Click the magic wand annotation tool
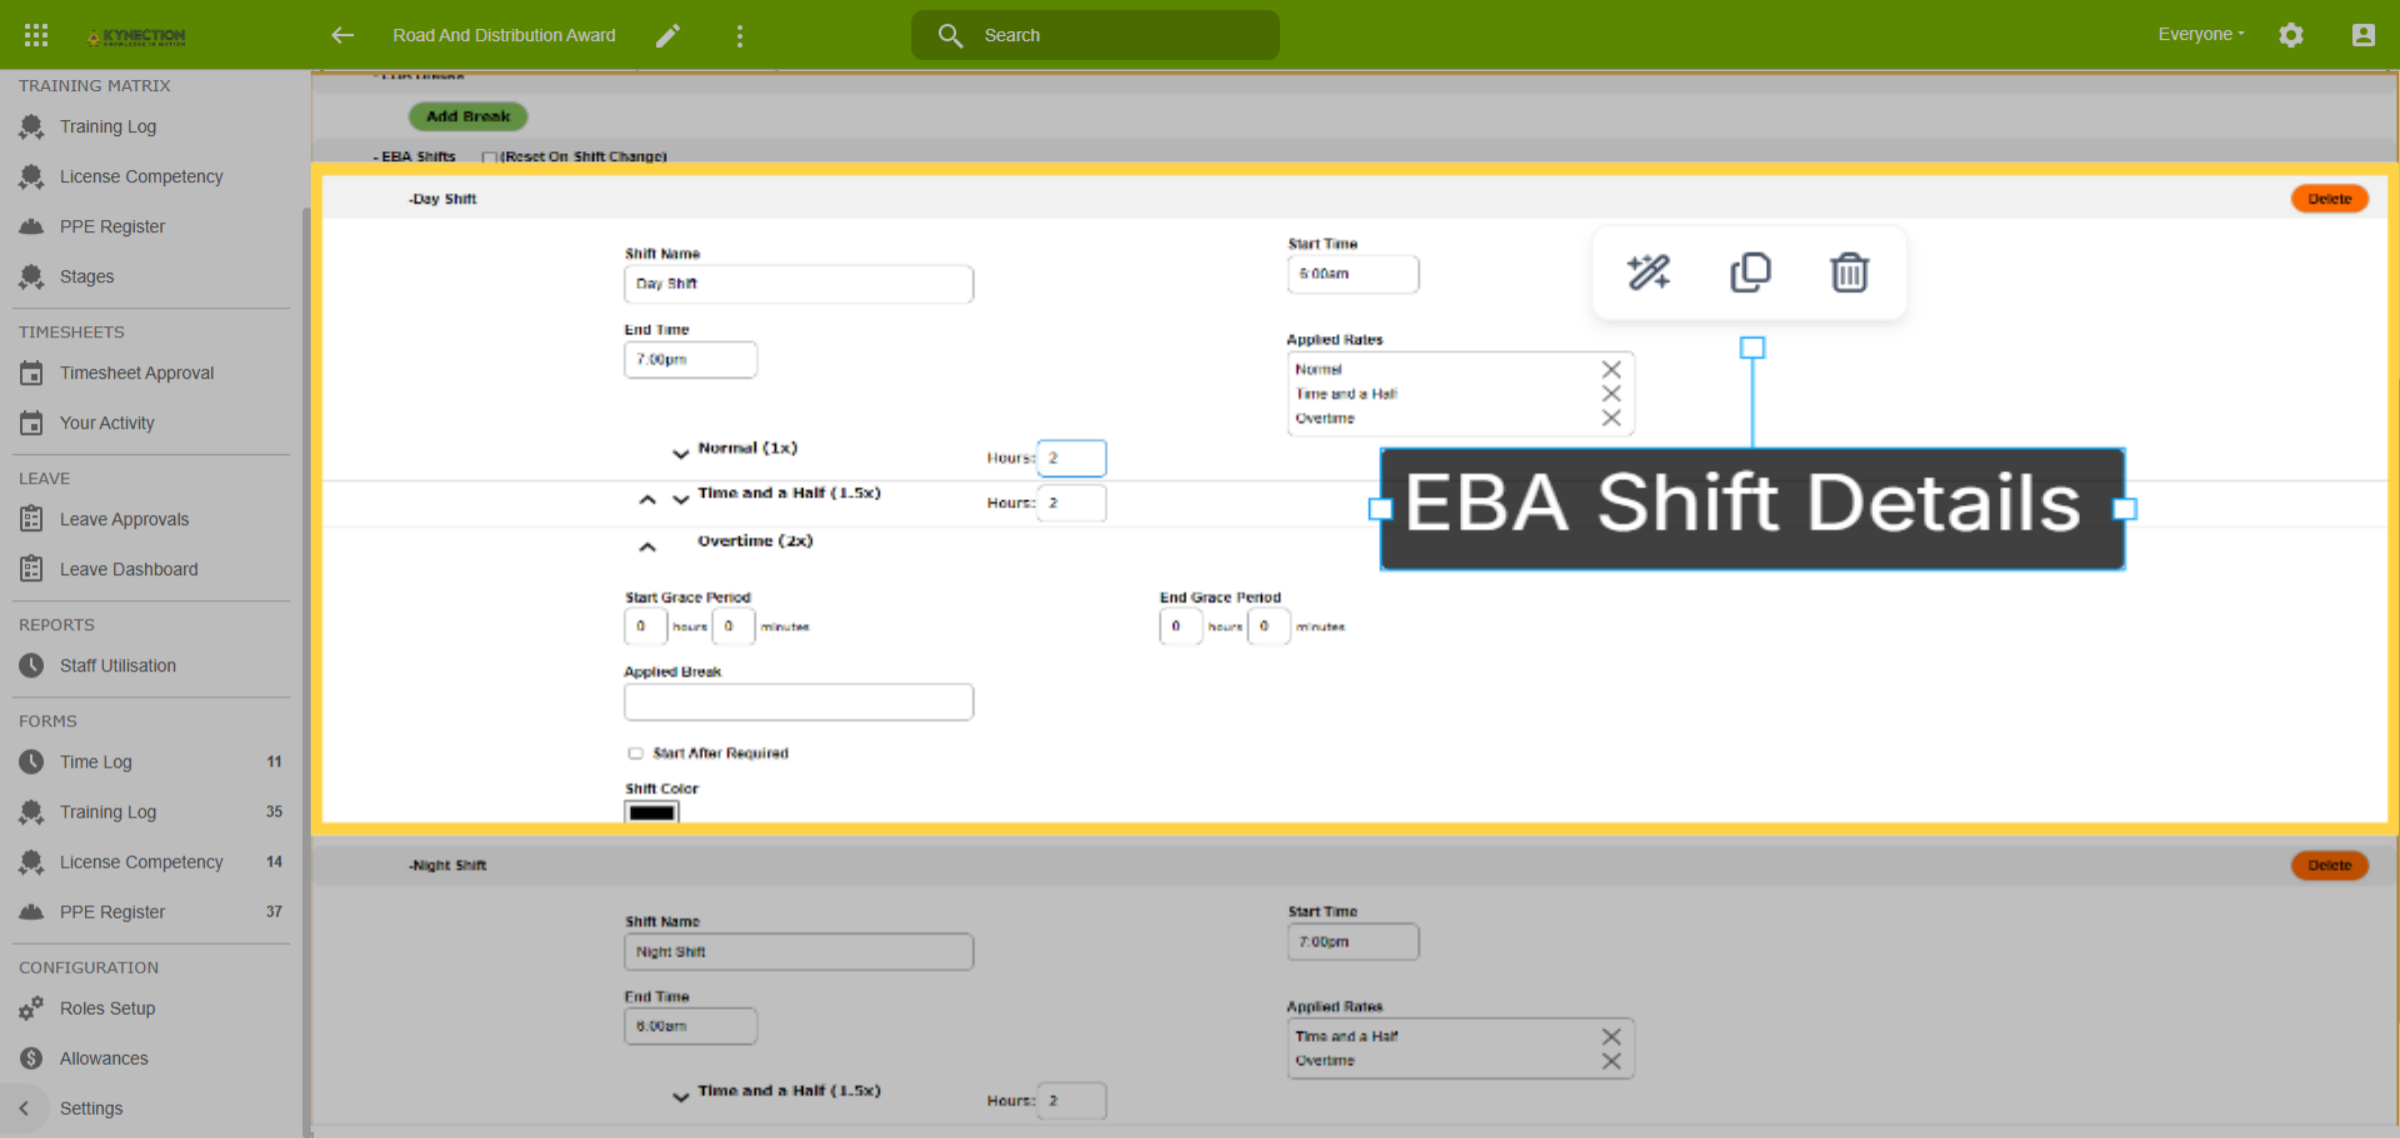Image resolution: width=2400 pixels, height=1138 pixels. (x=1648, y=272)
